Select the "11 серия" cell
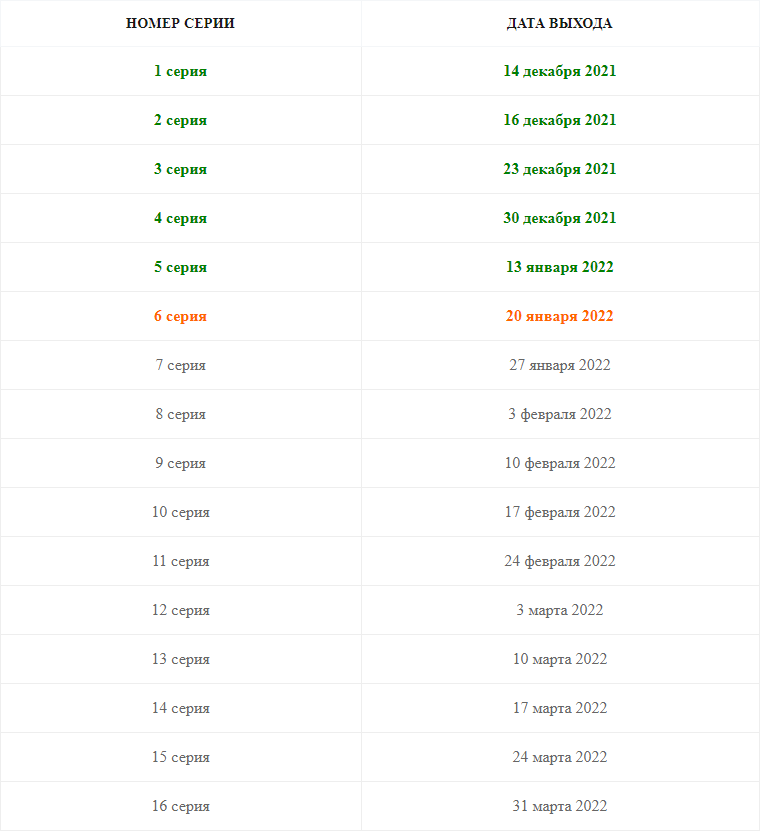This screenshot has width=760, height=831. click(181, 561)
